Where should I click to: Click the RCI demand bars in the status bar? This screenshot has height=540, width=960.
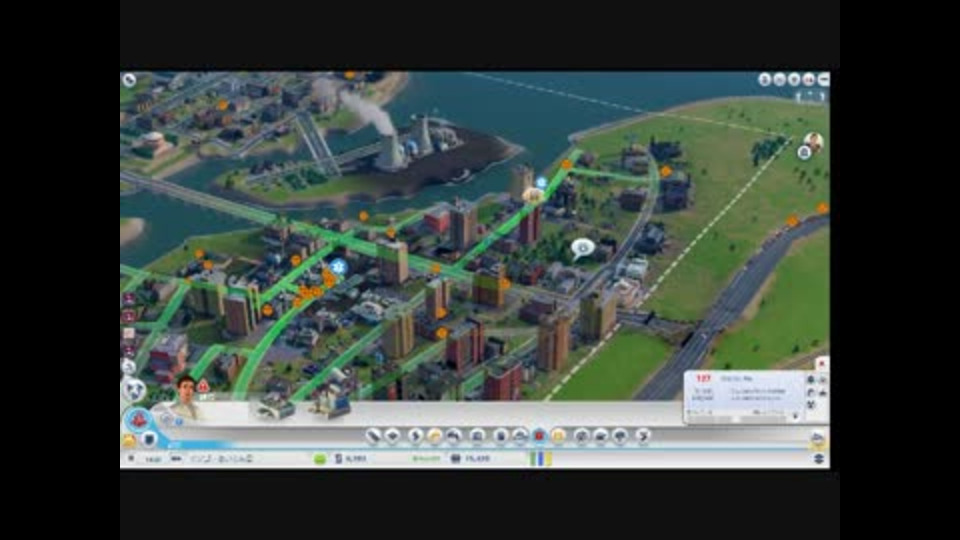pyautogui.click(x=541, y=458)
